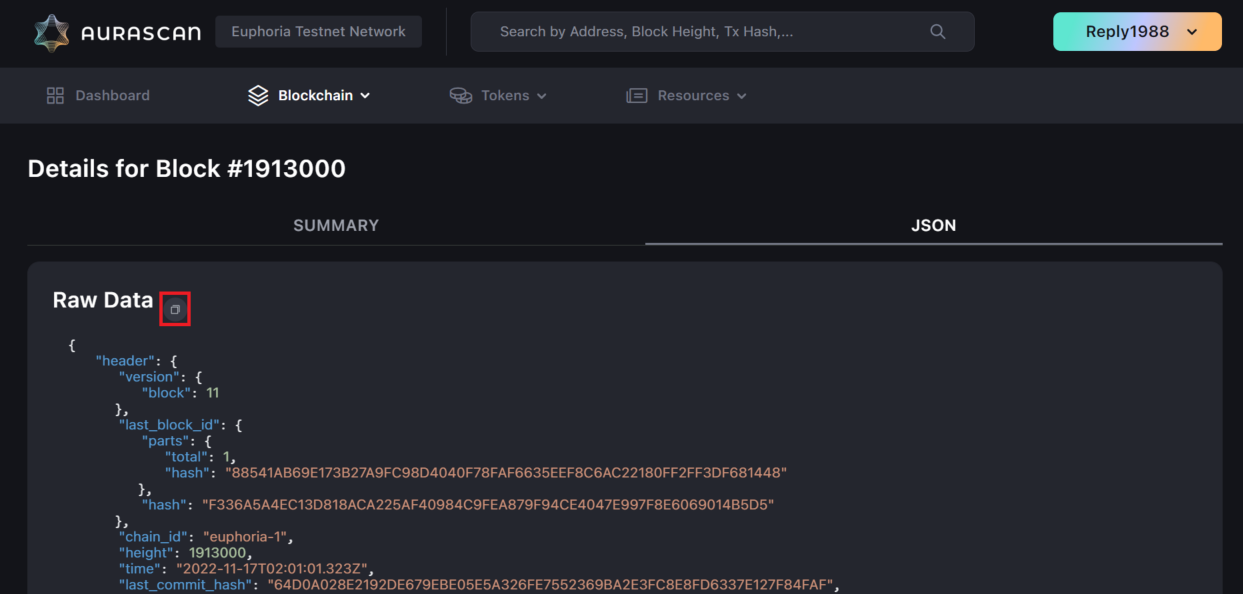Viewport: 1243px width, 594px height.
Task: Click the "block": 11 line
Action: pyautogui.click(x=181, y=393)
